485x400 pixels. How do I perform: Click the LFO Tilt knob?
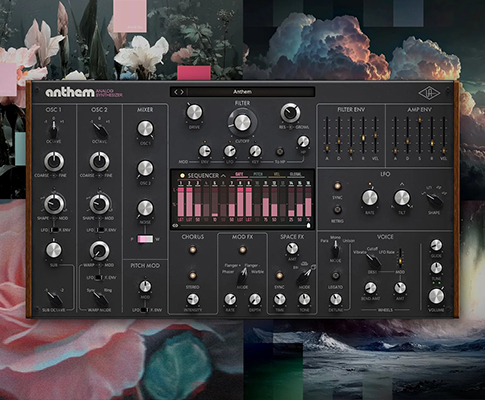click(402, 198)
